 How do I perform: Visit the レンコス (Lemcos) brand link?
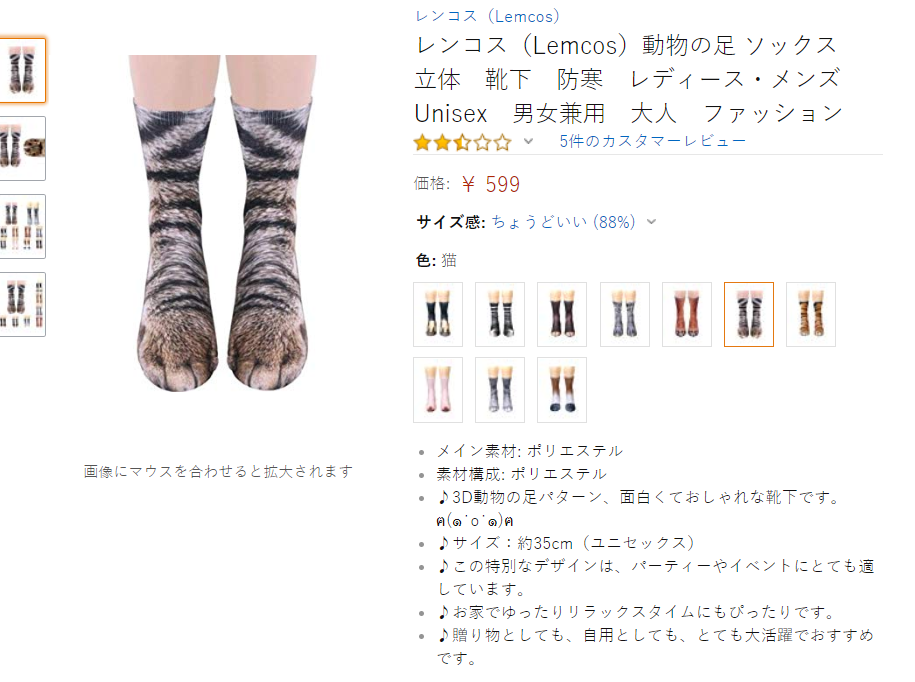tap(487, 16)
